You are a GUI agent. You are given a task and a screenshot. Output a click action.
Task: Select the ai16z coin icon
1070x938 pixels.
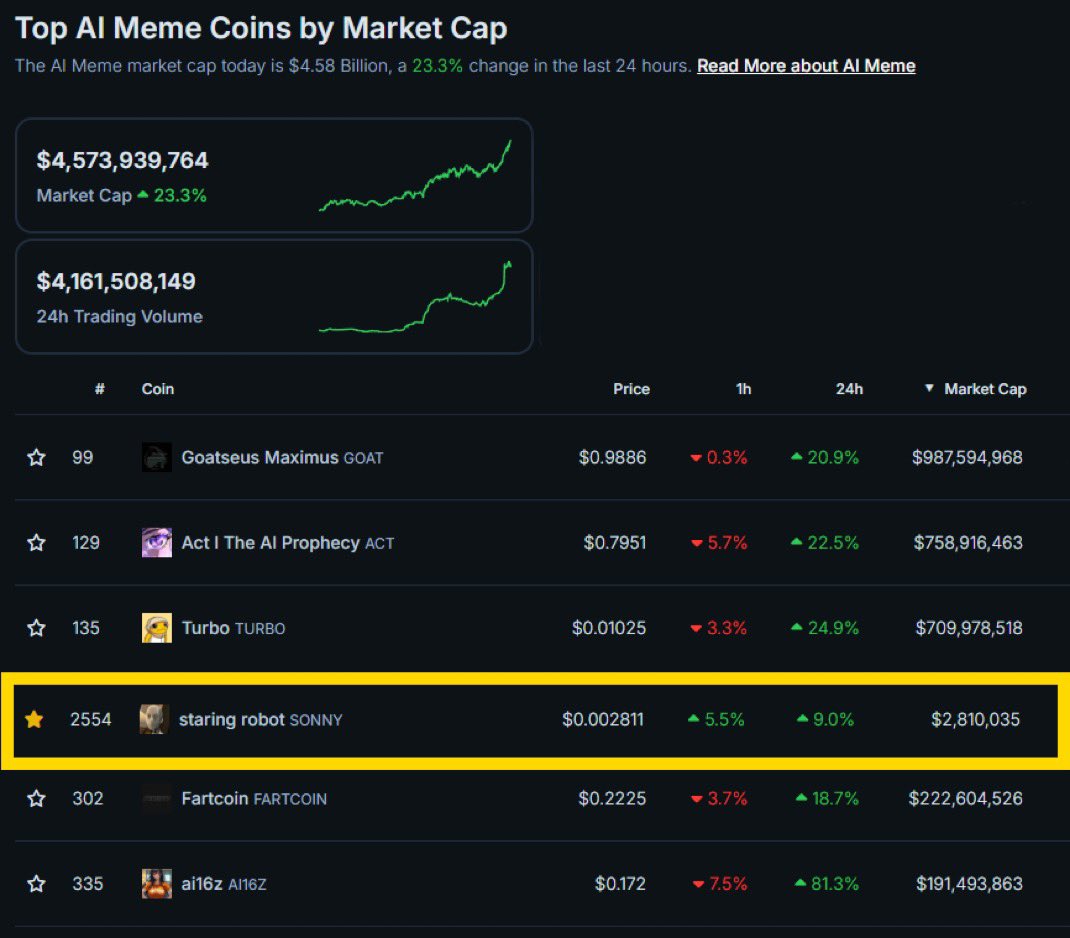[x=155, y=883]
